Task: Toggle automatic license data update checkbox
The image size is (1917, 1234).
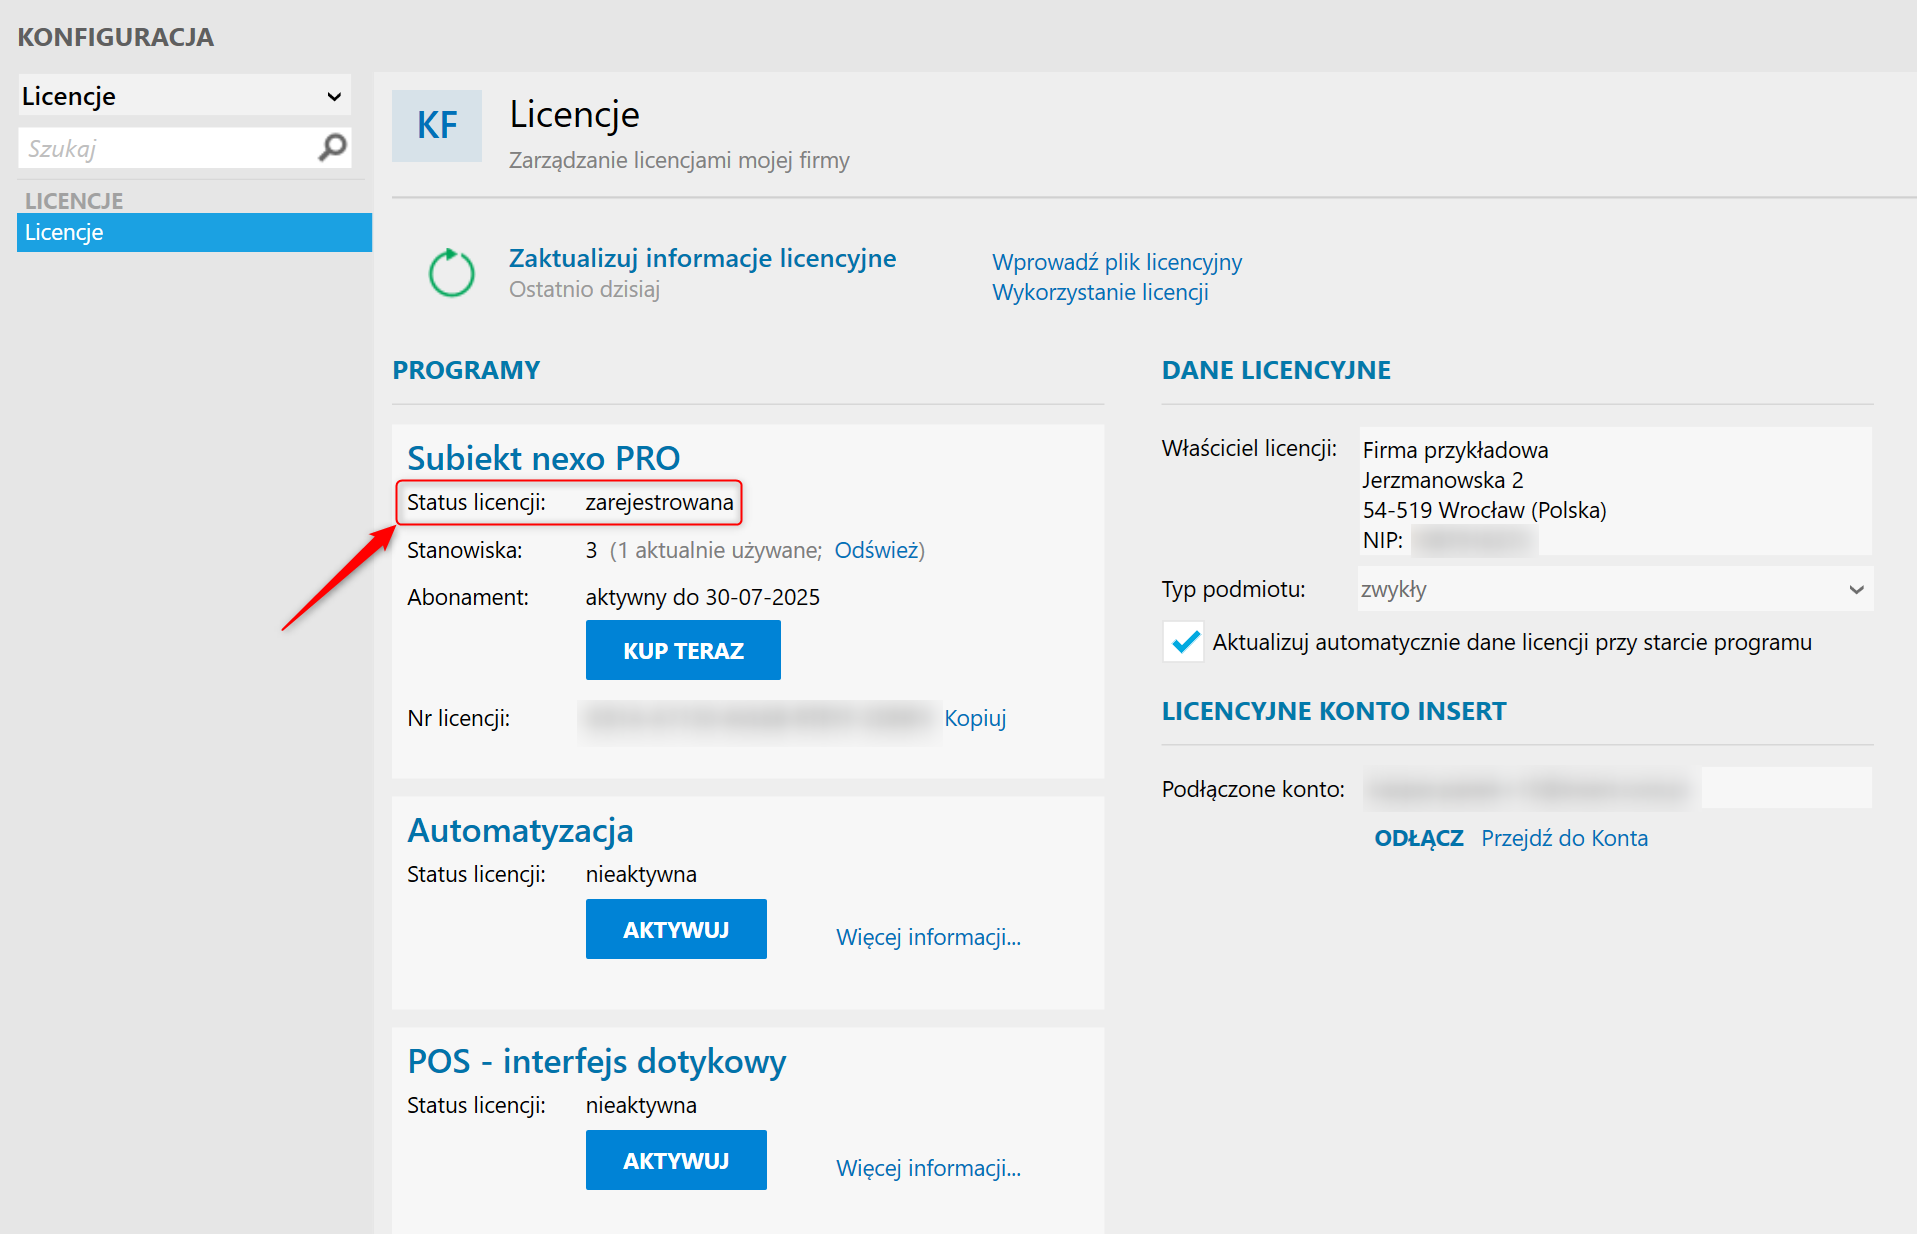Action: click(1184, 642)
